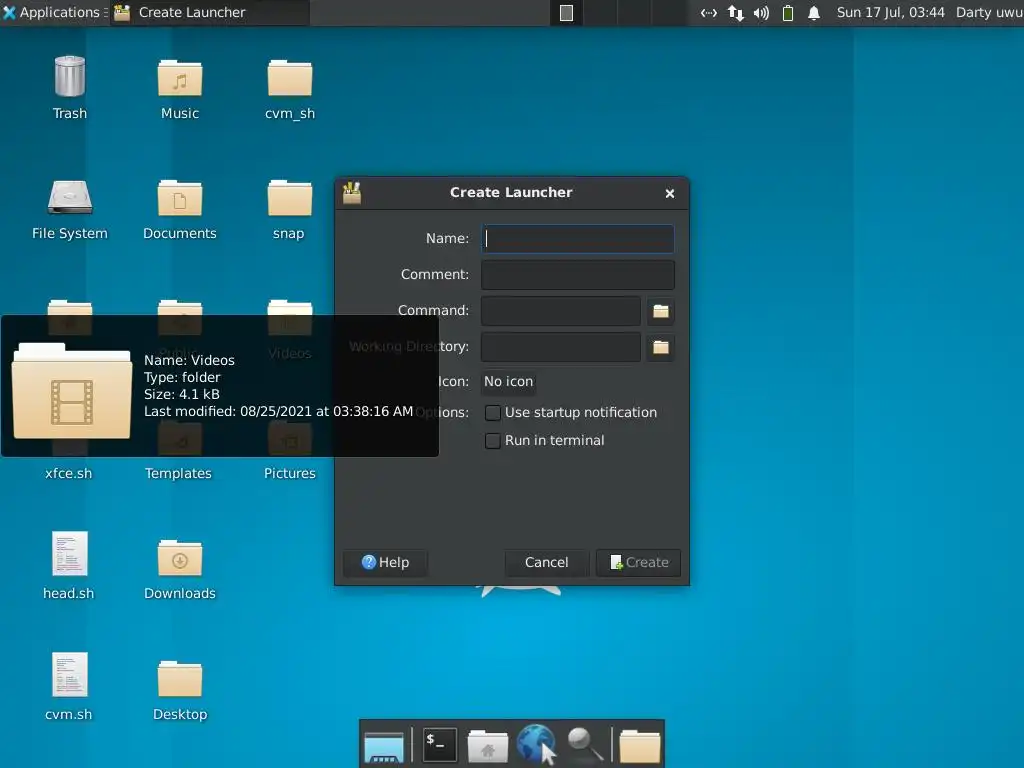
Task: Click the xfce.sh file label
Action: point(69,473)
